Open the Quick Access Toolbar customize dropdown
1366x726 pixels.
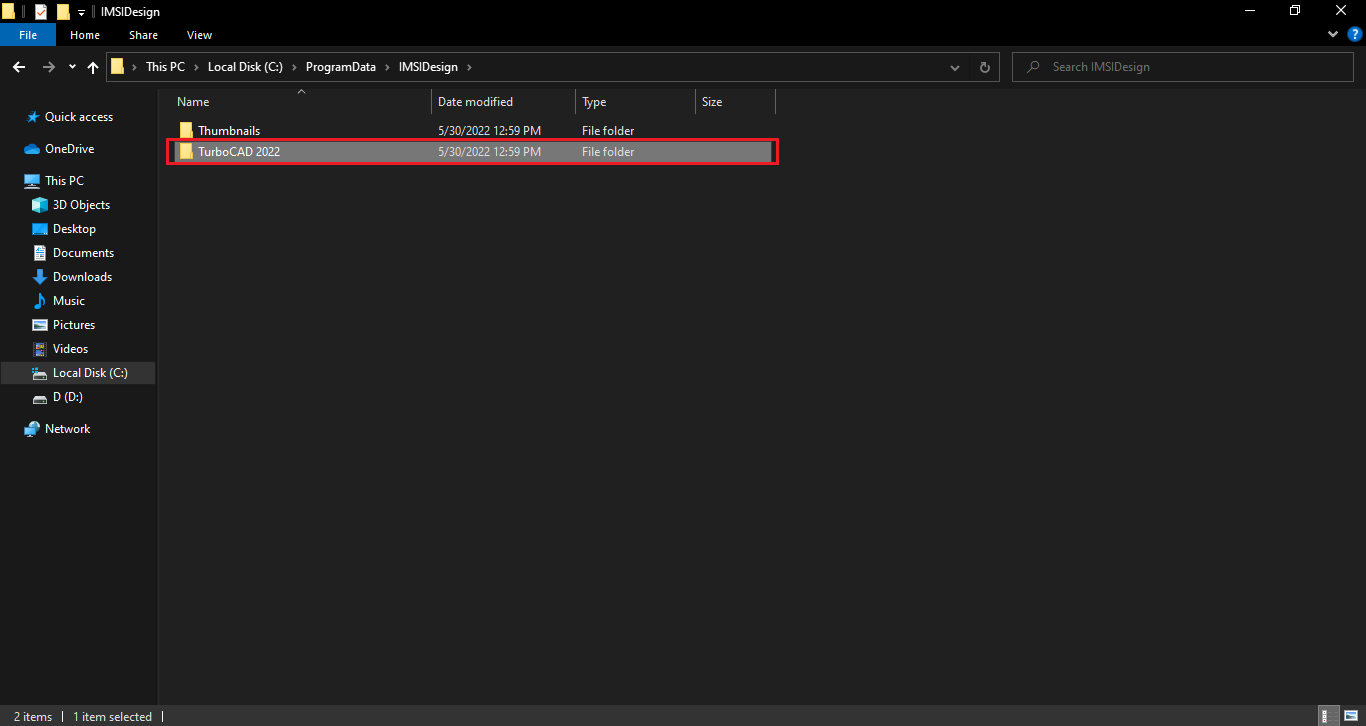pos(81,12)
